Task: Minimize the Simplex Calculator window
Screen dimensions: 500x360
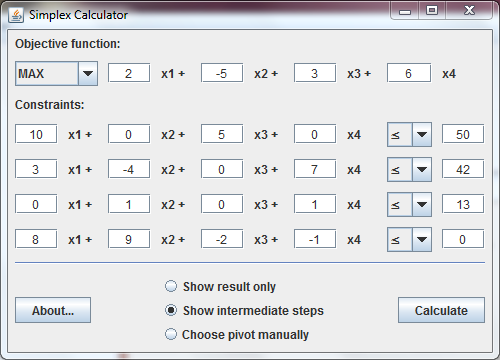Action: coord(405,11)
